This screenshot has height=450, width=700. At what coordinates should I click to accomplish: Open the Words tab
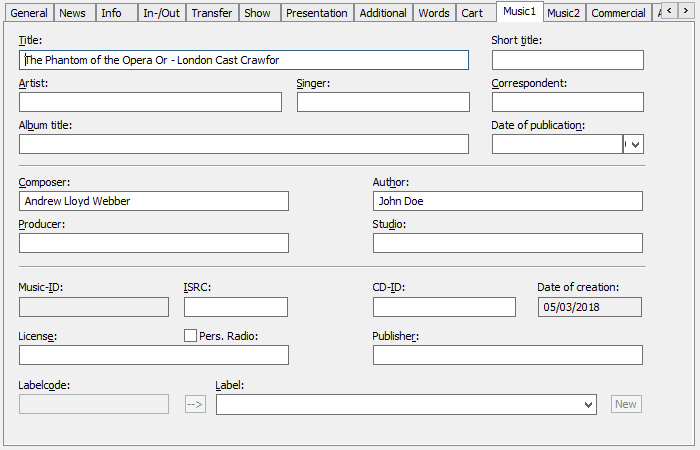pos(433,13)
